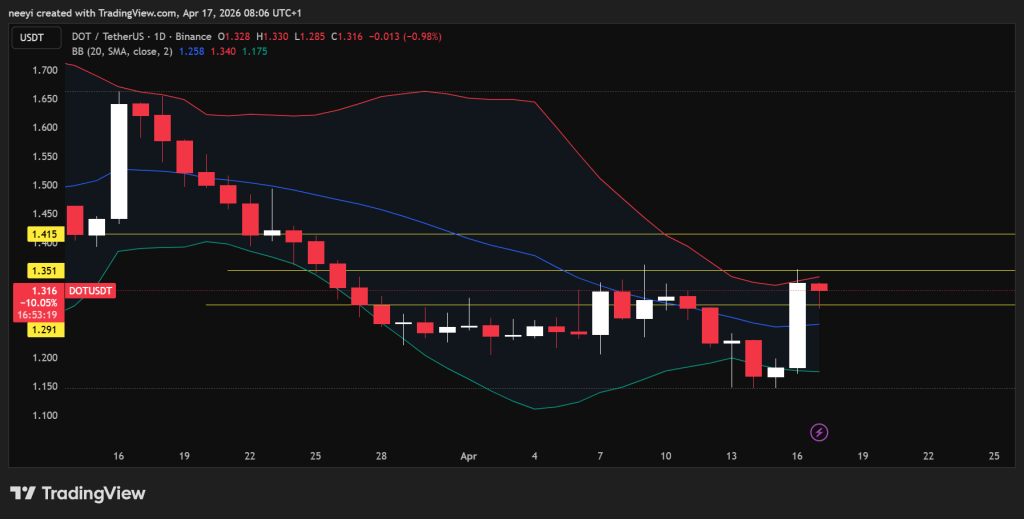The image size is (1024, 519).
Task: Click the purple lightning bolt icon
Action: 820,432
